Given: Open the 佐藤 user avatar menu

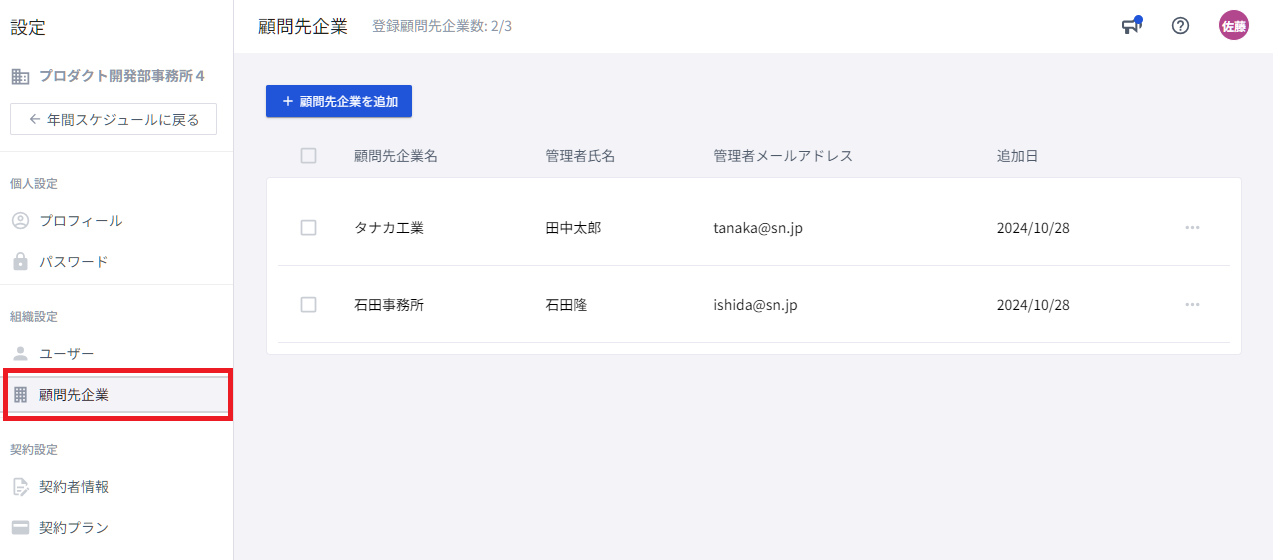Looking at the screenshot, I should (1233, 26).
